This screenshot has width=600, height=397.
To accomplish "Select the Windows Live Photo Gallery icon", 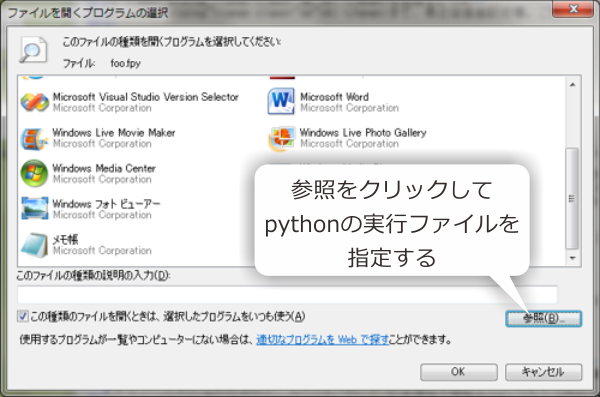I will [x=282, y=138].
